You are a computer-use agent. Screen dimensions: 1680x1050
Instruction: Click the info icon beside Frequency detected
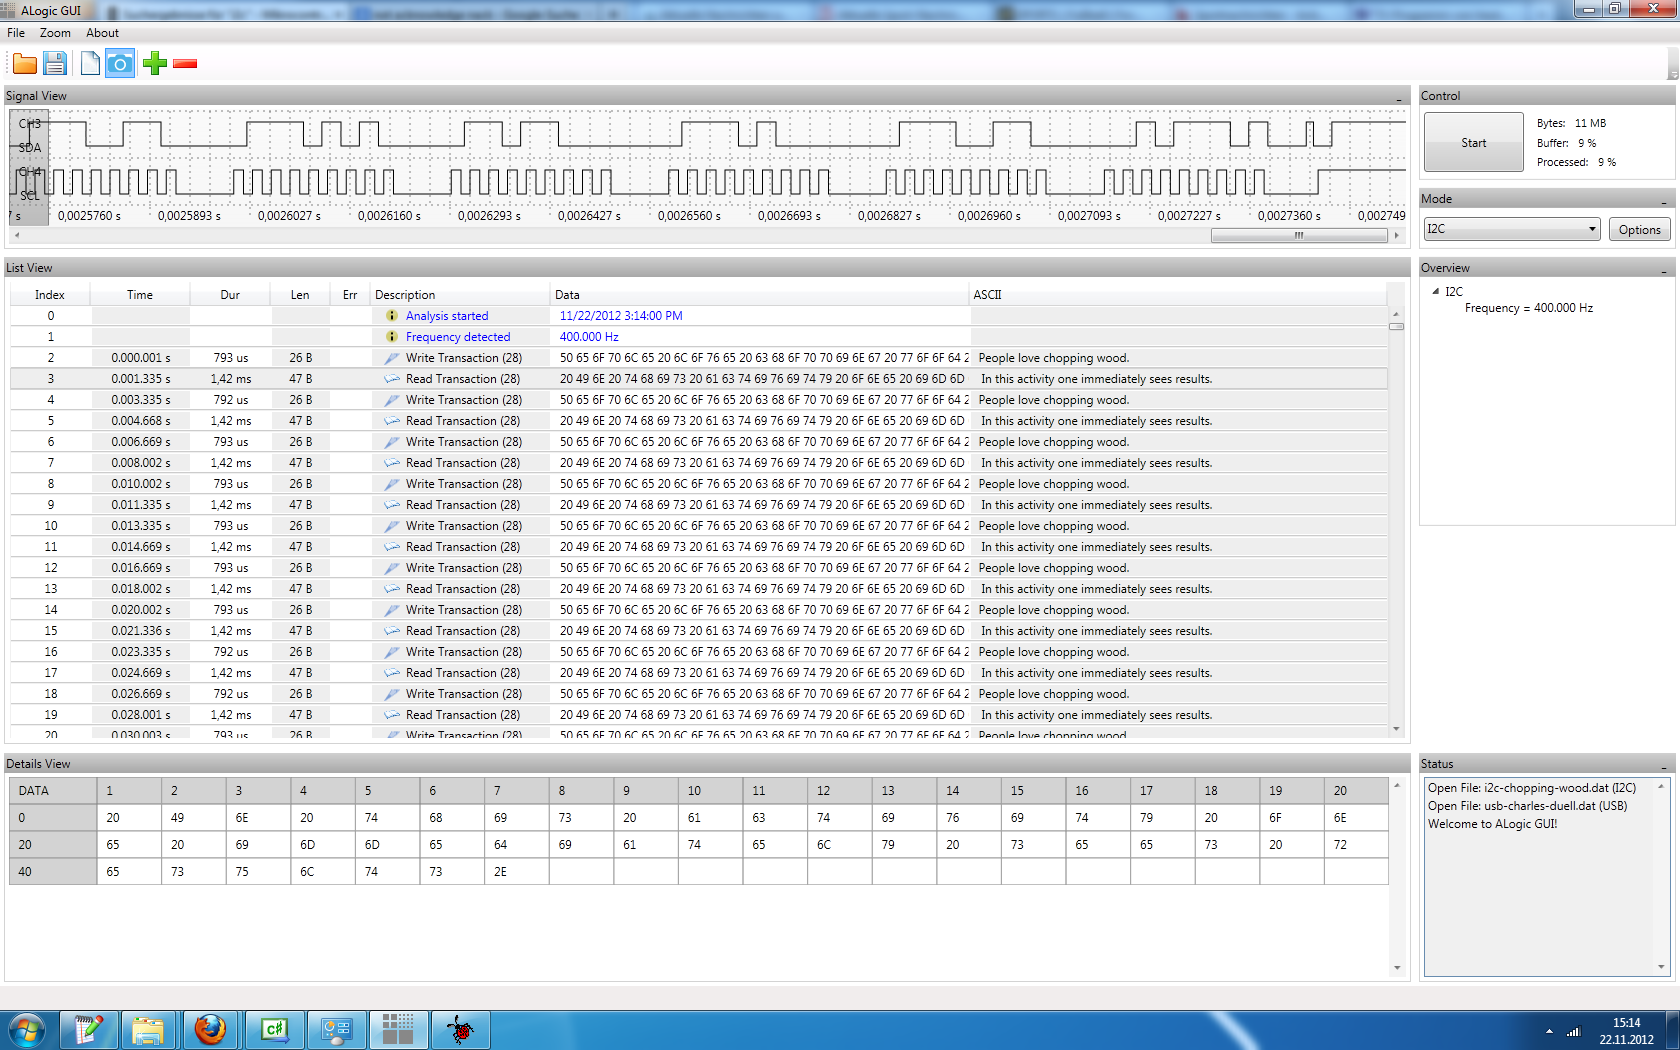[x=392, y=337]
